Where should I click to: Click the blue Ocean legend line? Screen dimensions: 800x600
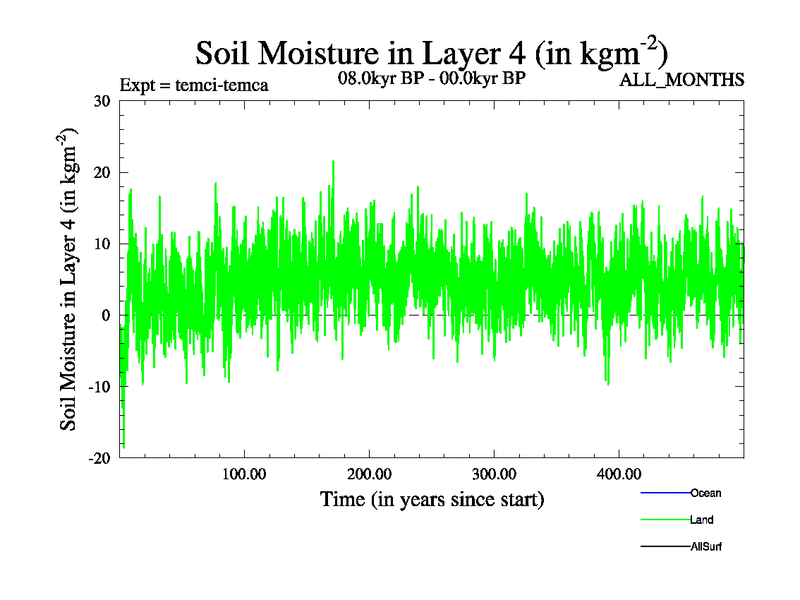click(665, 493)
